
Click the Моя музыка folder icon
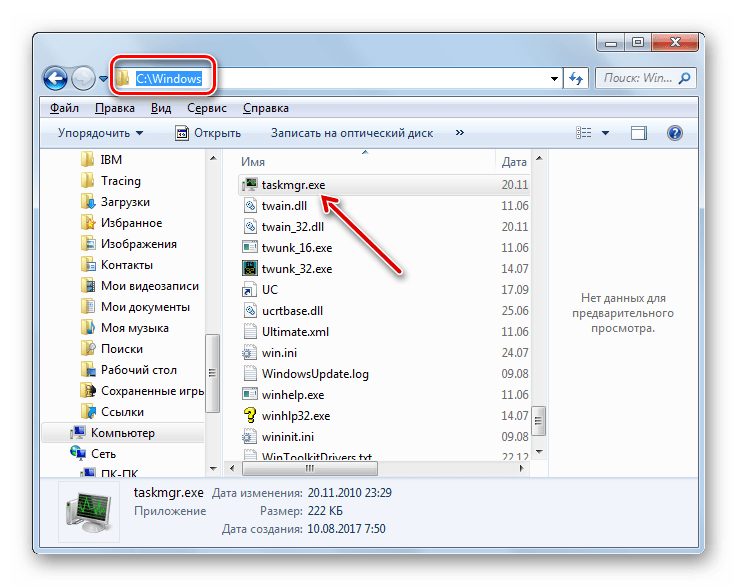pos(88,328)
